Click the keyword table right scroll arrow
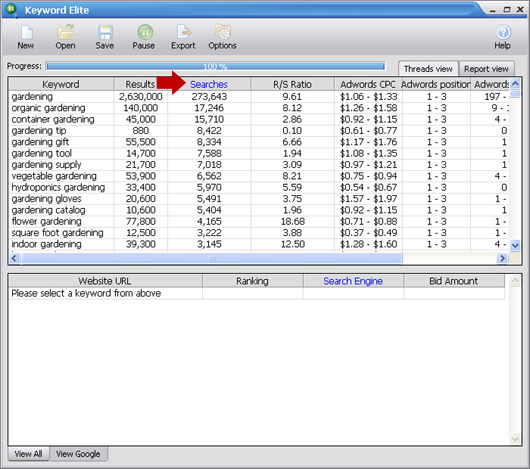The image size is (530, 469). (x=502, y=258)
